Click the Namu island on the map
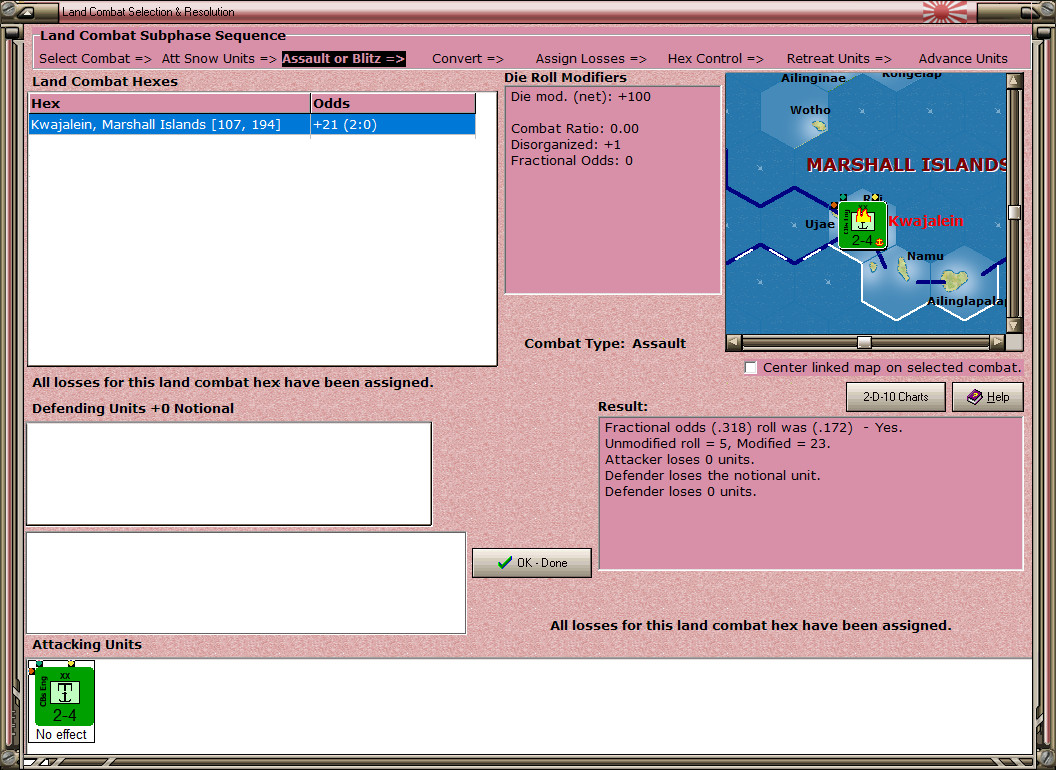 pos(903,269)
